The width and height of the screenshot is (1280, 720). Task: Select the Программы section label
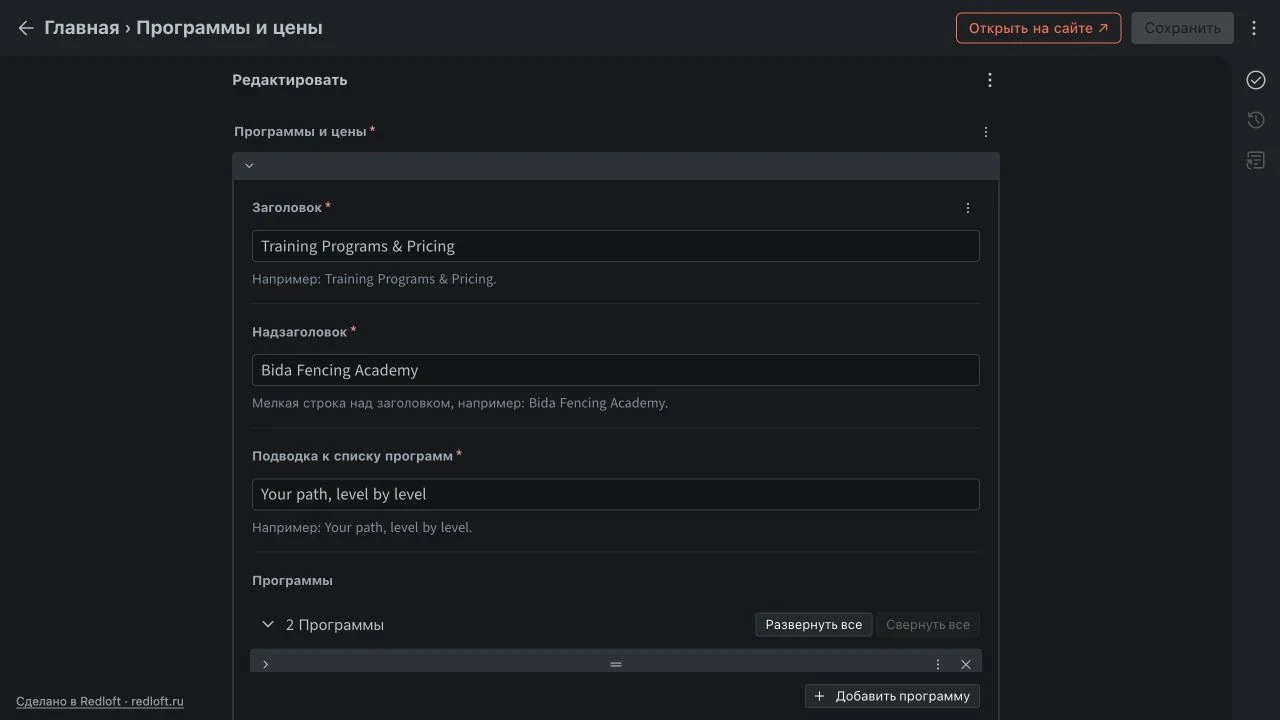pos(292,581)
